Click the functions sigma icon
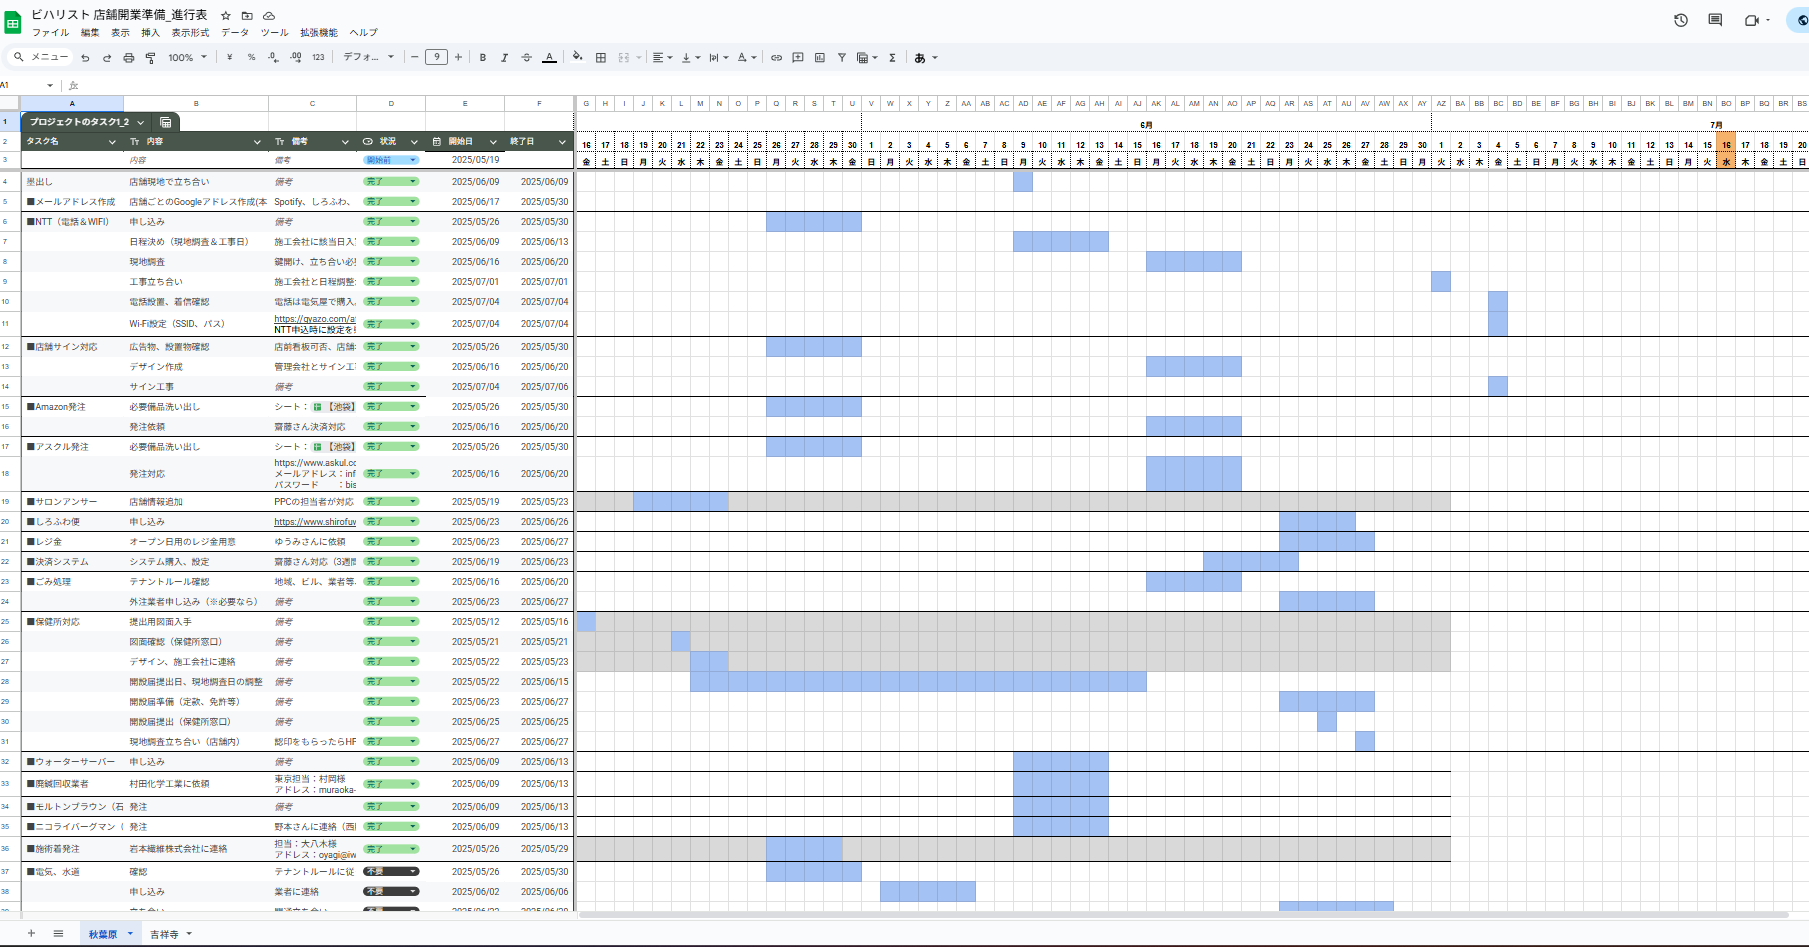The height and width of the screenshot is (947, 1809). pyautogui.click(x=892, y=58)
